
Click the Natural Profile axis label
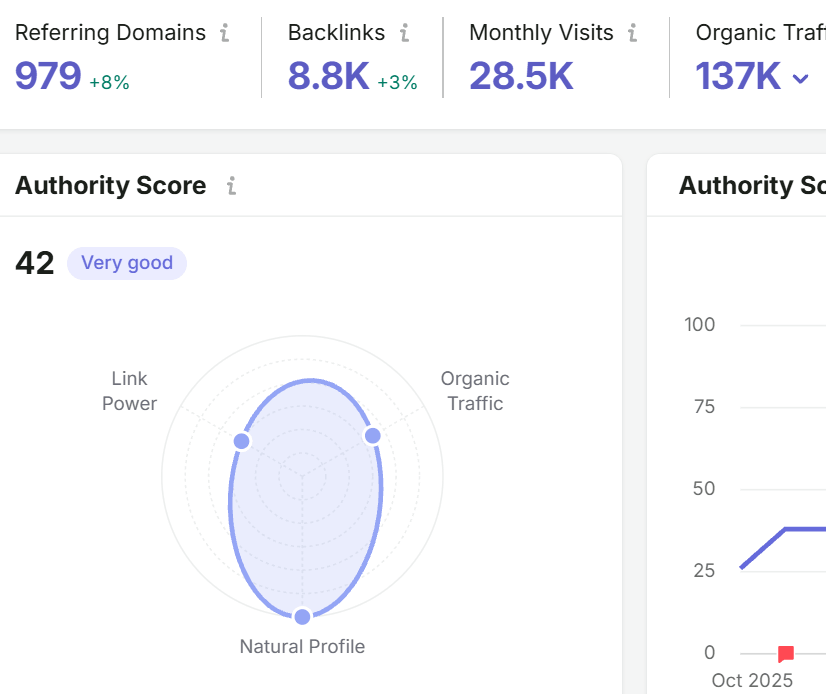pyautogui.click(x=302, y=647)
